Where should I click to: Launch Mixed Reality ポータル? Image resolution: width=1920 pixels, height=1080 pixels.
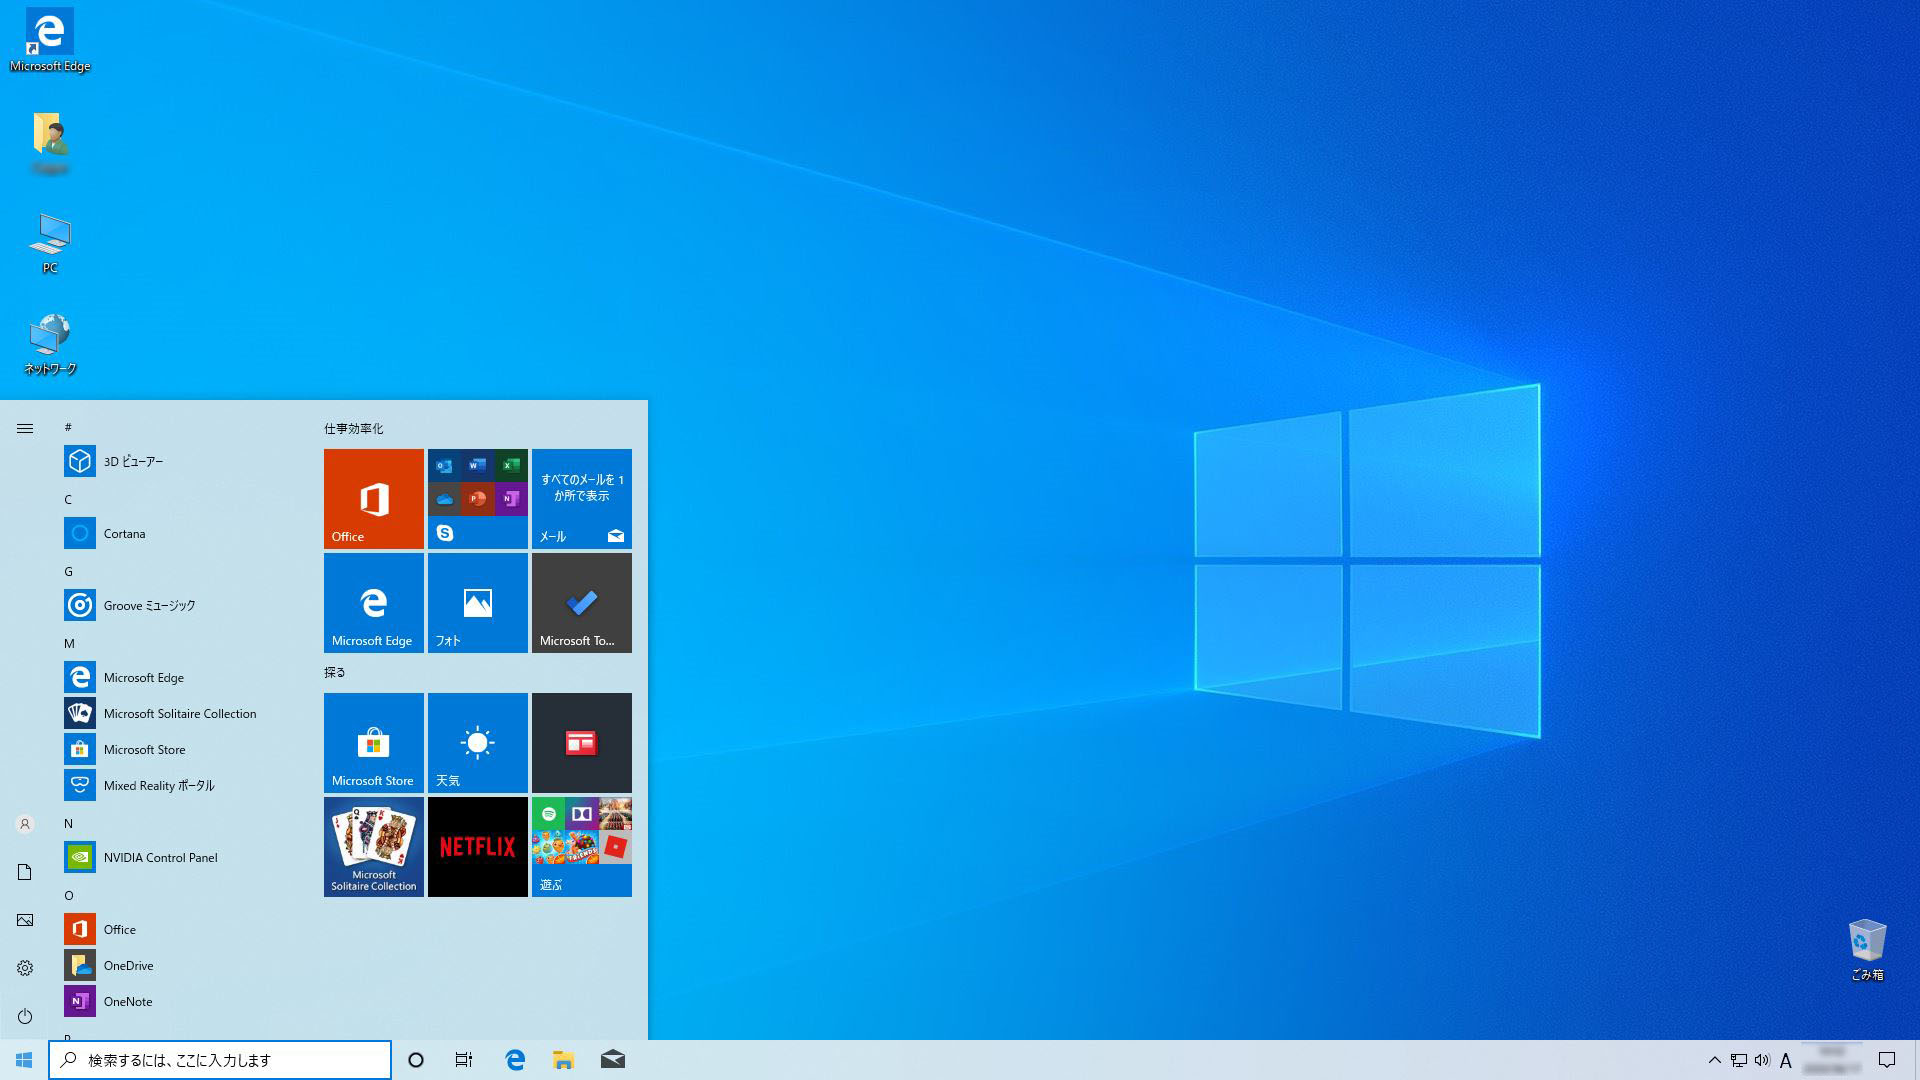pos(180,785)
